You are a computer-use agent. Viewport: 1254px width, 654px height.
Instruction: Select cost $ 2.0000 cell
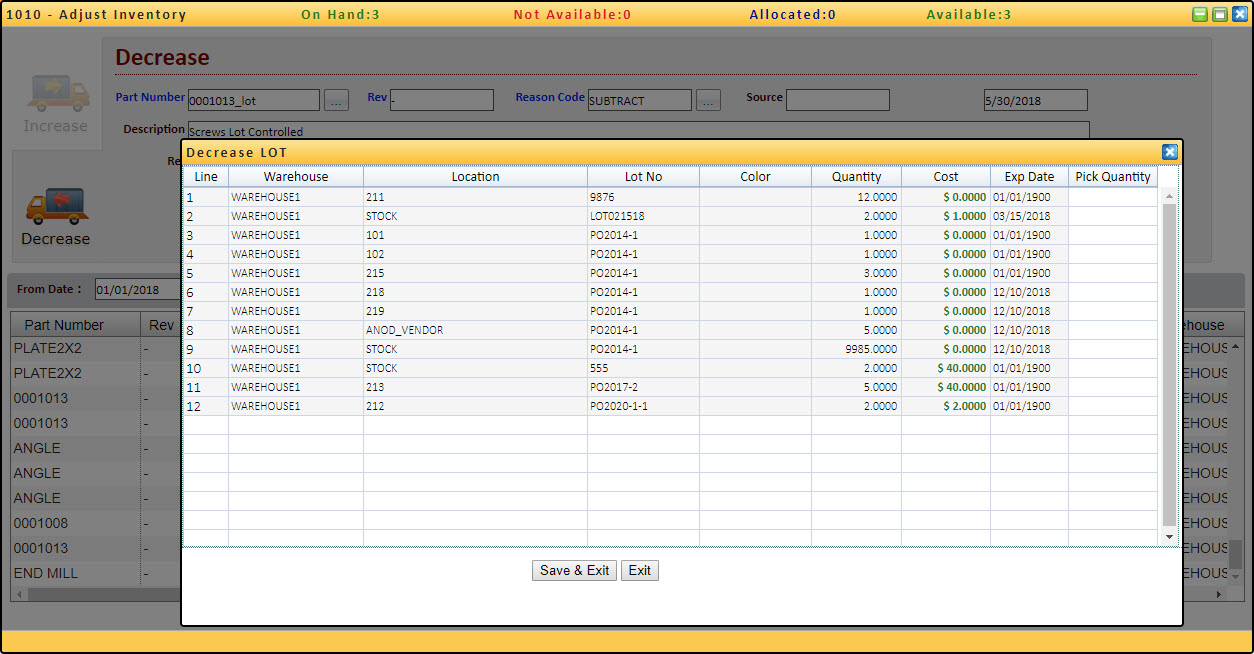(x=946, y=406)
